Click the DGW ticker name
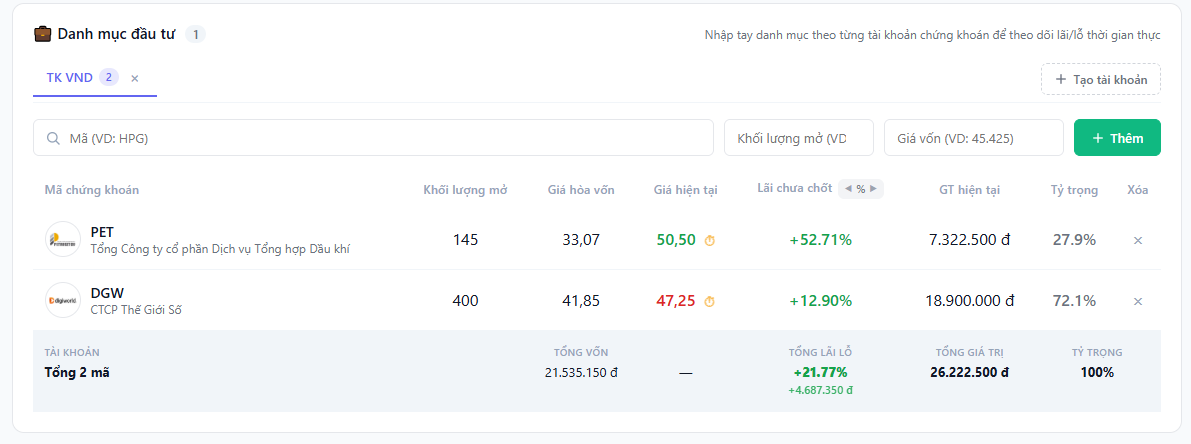 (107, 293)
